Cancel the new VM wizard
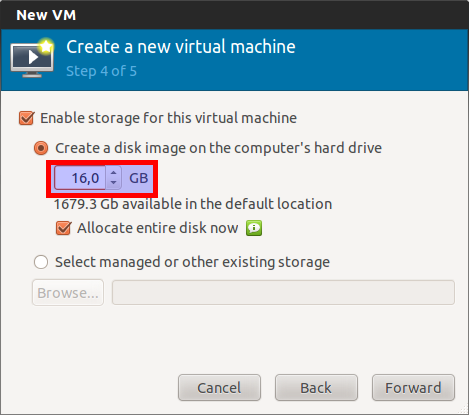The height and width of the screenshot is (415, 469). coord(219,388)
